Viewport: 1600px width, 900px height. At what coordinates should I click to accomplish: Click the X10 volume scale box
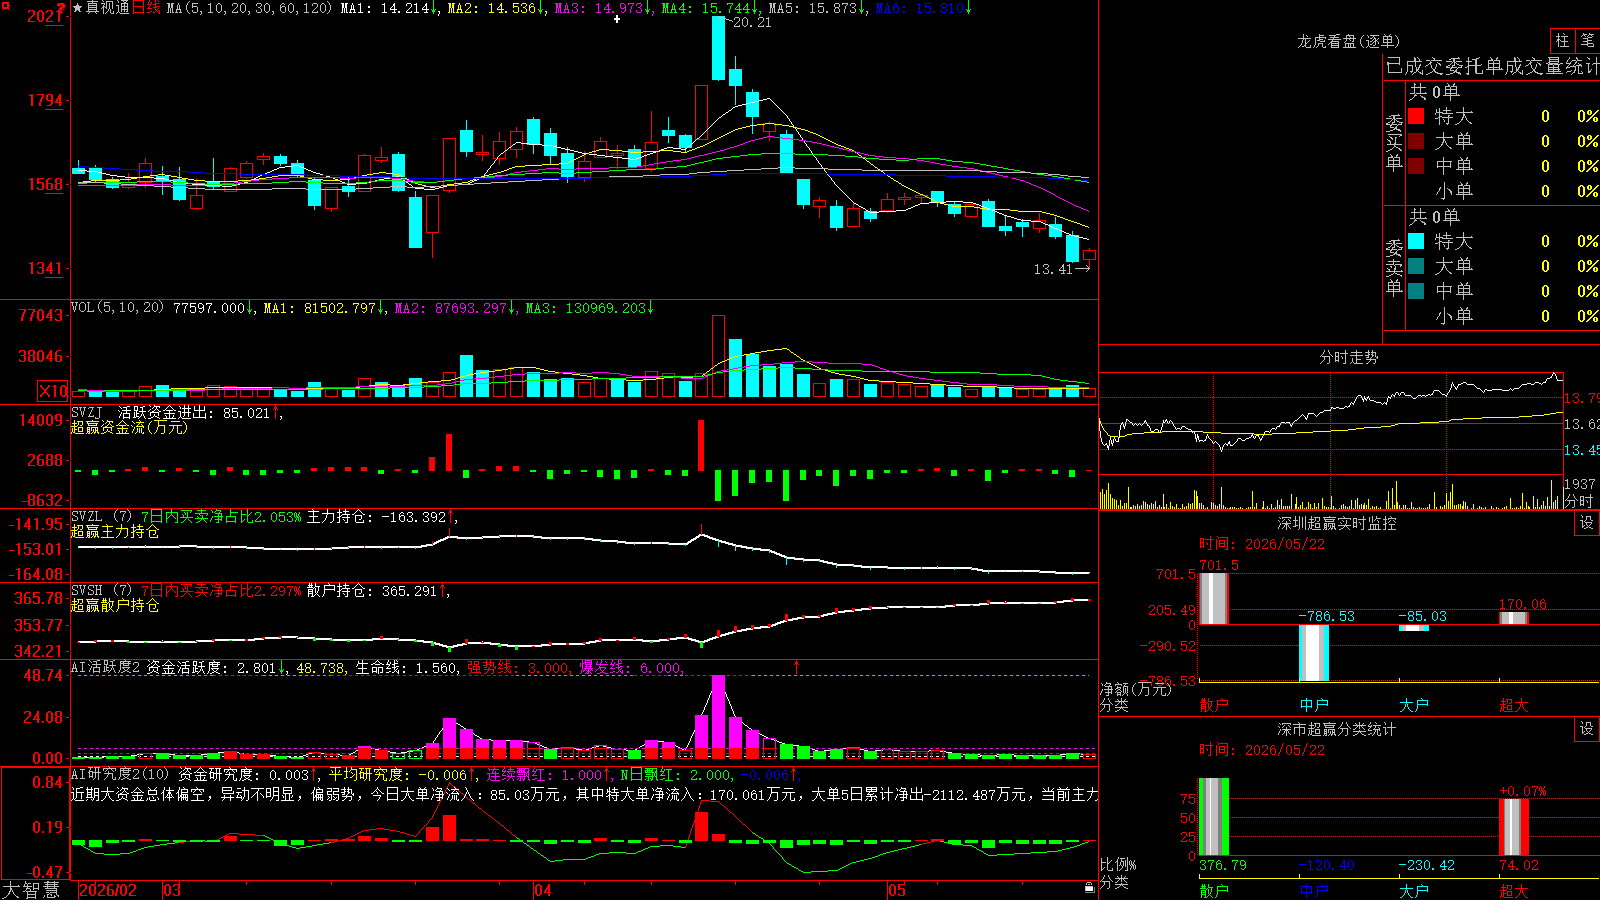pos(53,391)
